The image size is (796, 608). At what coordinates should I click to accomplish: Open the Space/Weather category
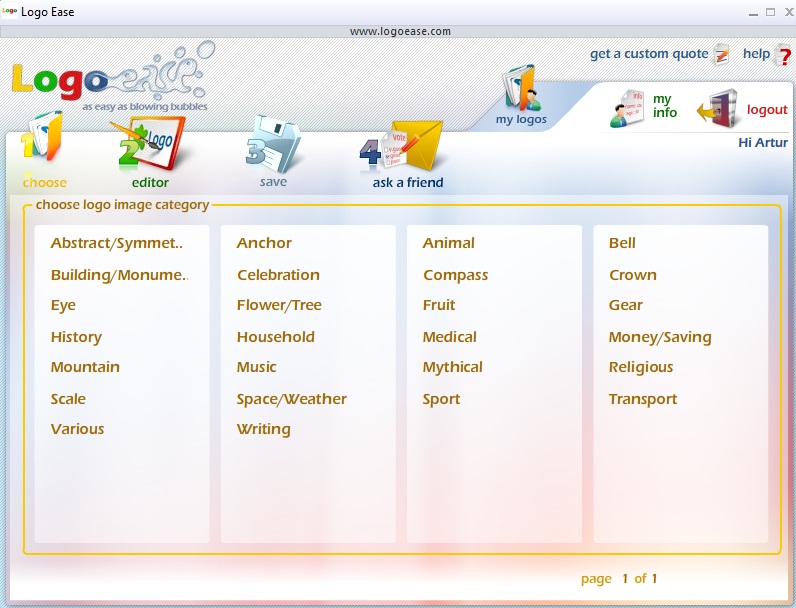tap(291, 399)
